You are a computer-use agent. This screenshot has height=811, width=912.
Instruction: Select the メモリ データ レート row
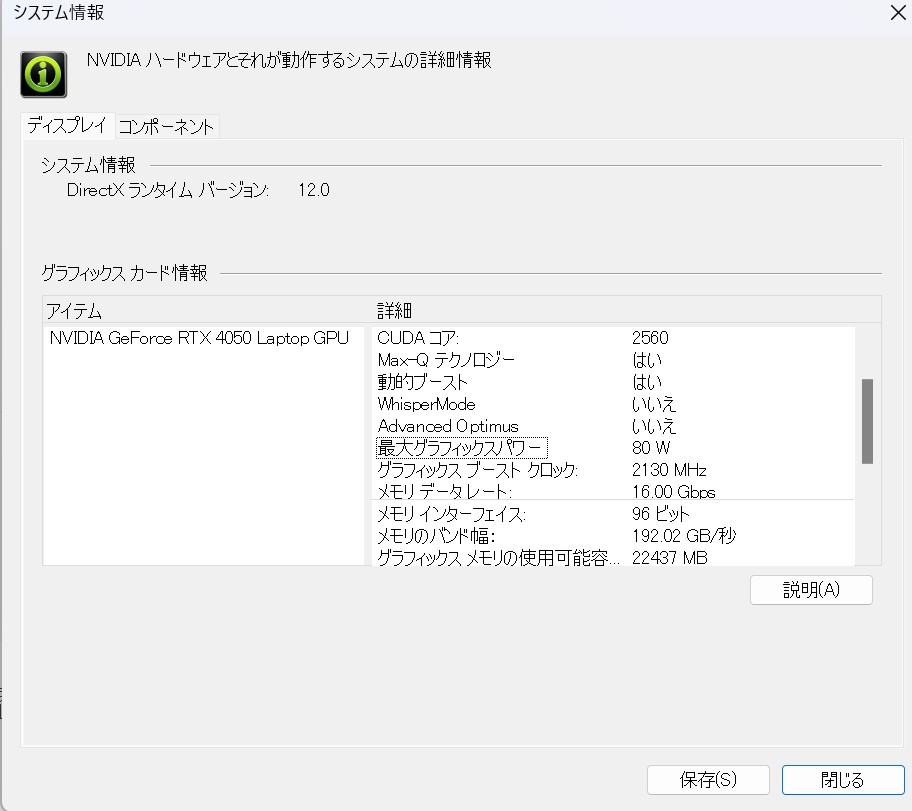pos(613,492)
